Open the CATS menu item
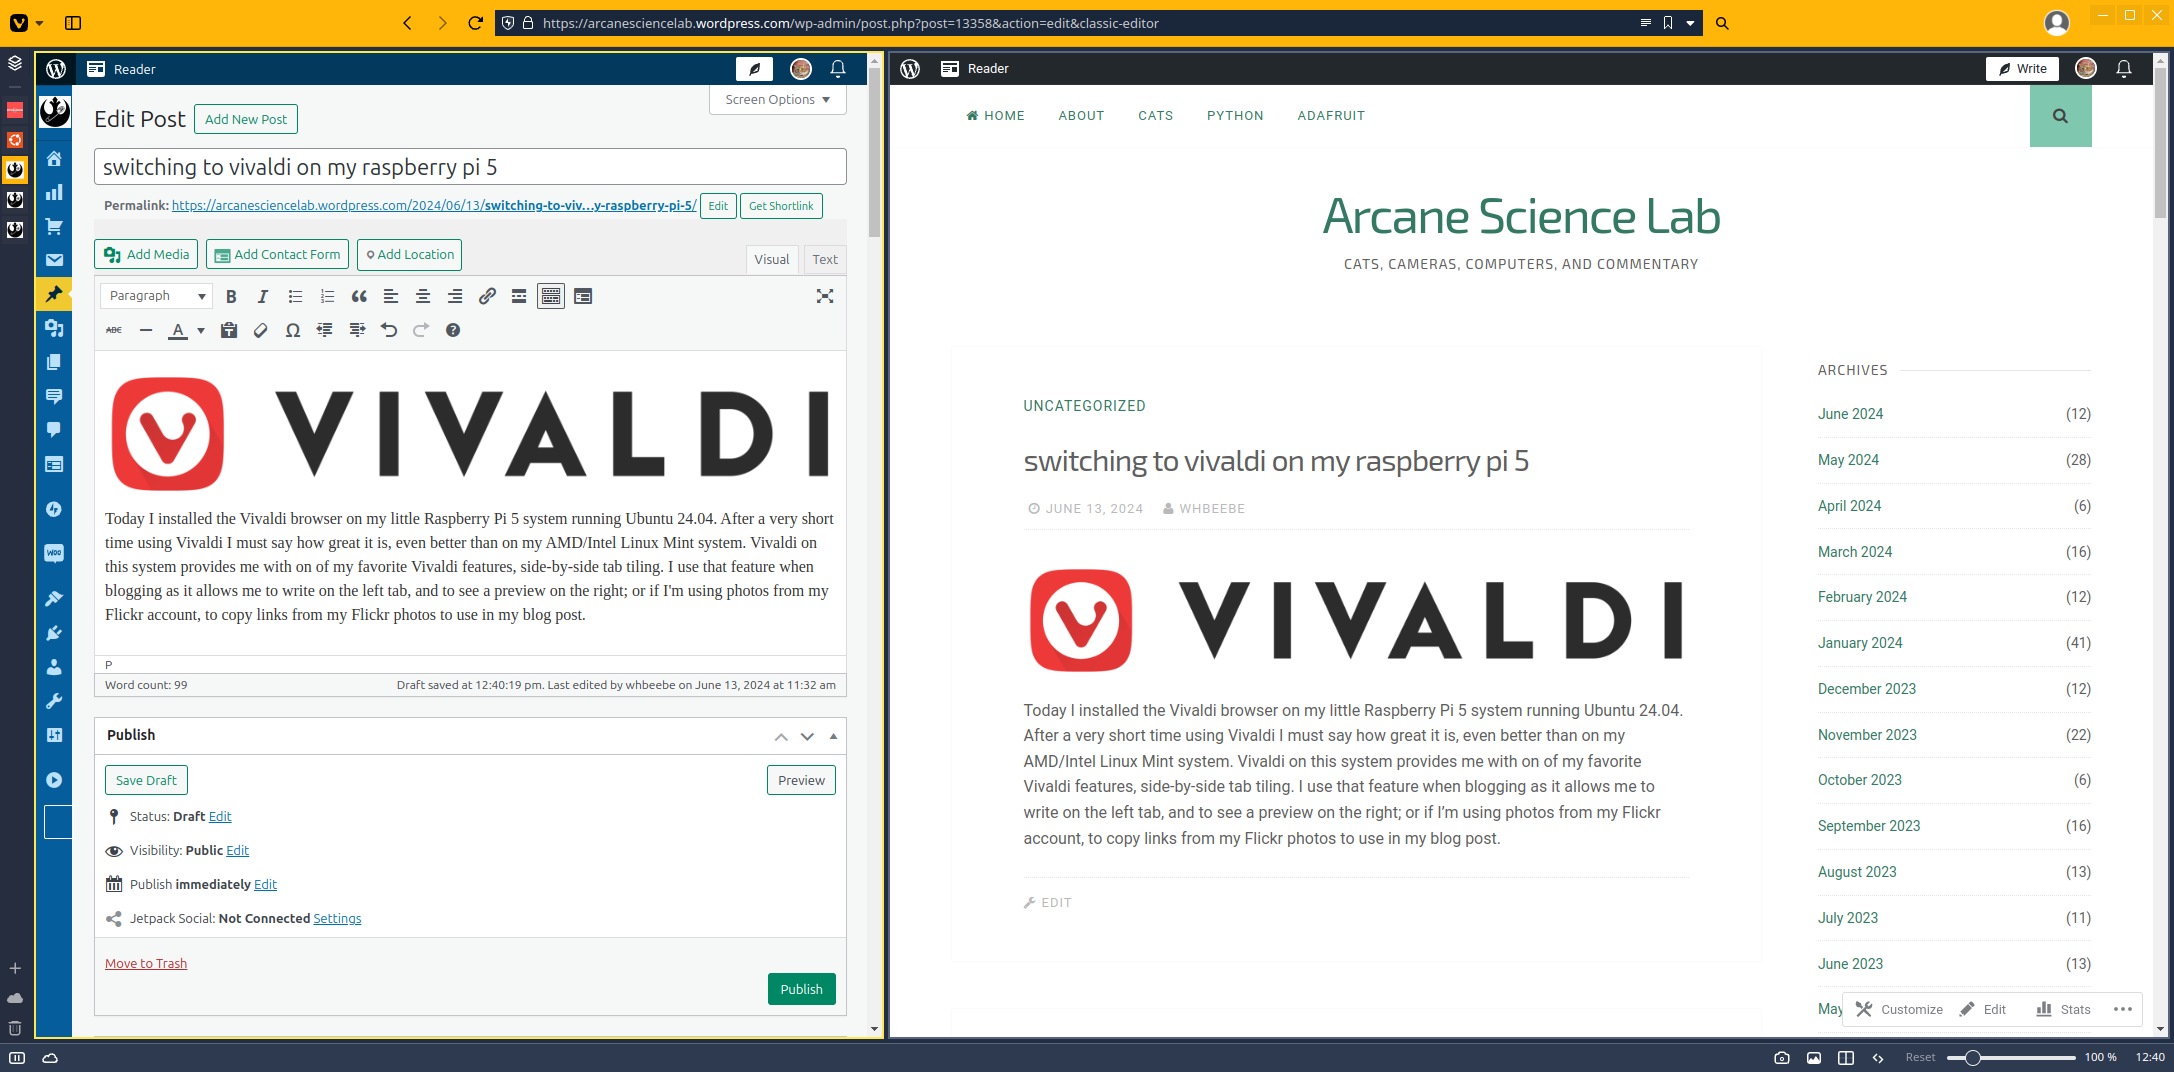The height and width of the screenshot is (1072, 2174). (1155, 116)
